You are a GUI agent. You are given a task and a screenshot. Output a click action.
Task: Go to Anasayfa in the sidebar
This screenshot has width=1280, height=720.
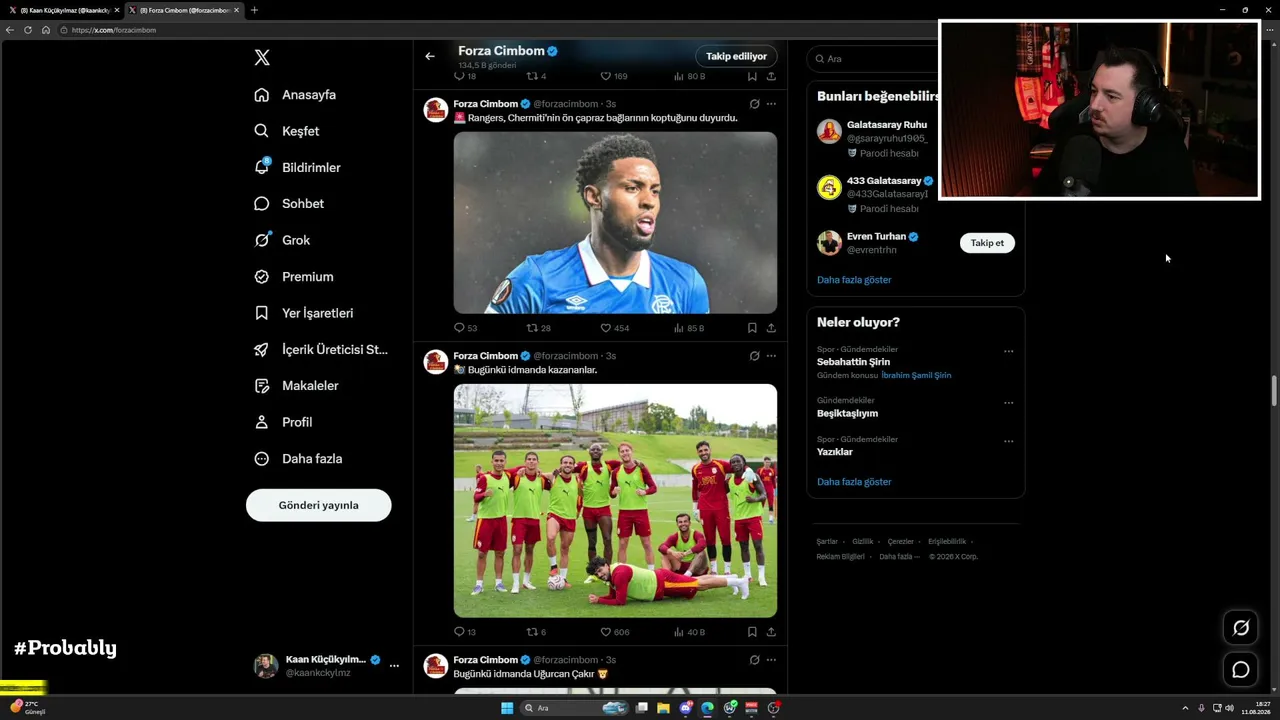click(295, 95)
